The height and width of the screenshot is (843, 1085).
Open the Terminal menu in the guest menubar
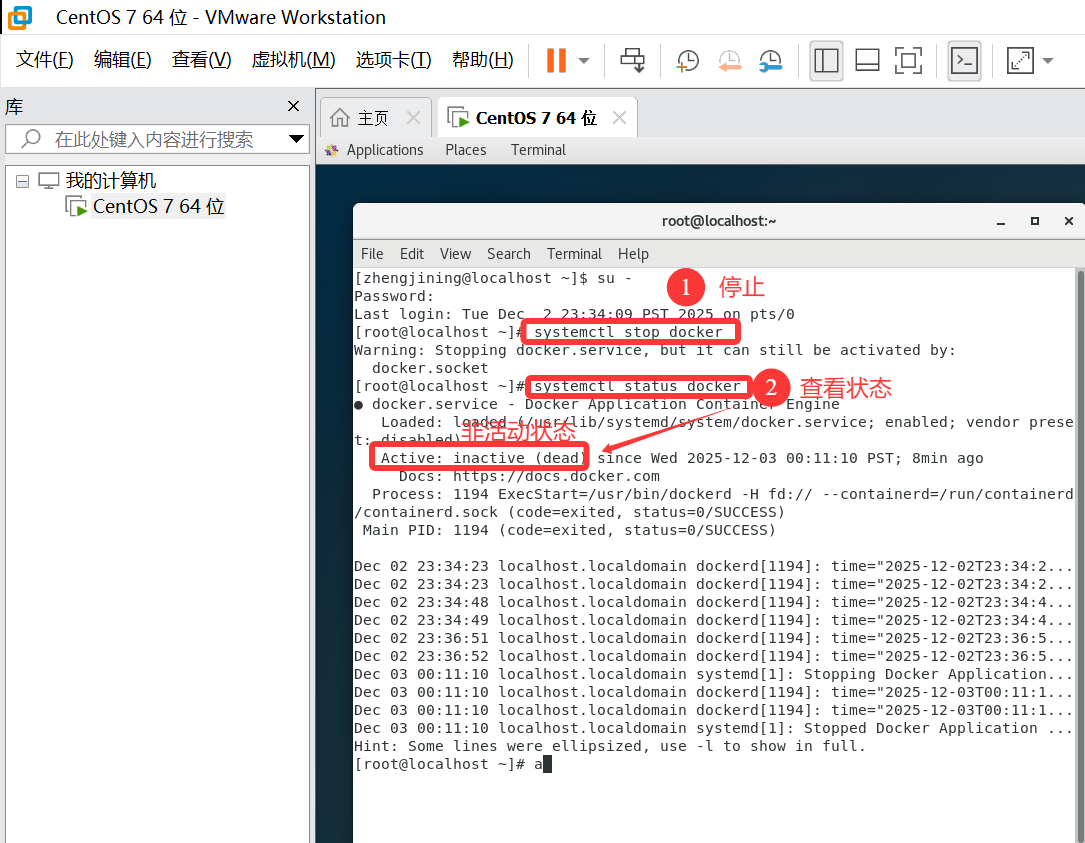pyautogui.click(x=538, y=149)
